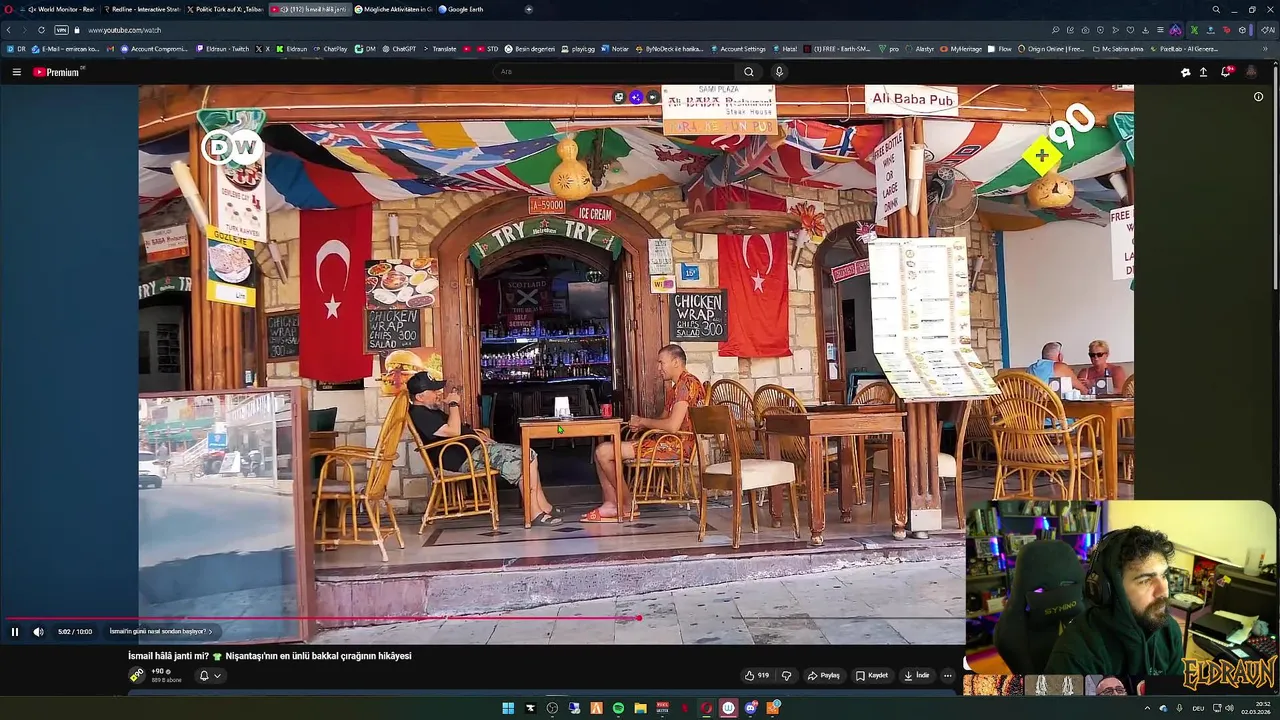Image resolution: width=1280 pixels, height=720 pixels.
Task: Show hidden system tray icons chevron
Action: 1147,708
